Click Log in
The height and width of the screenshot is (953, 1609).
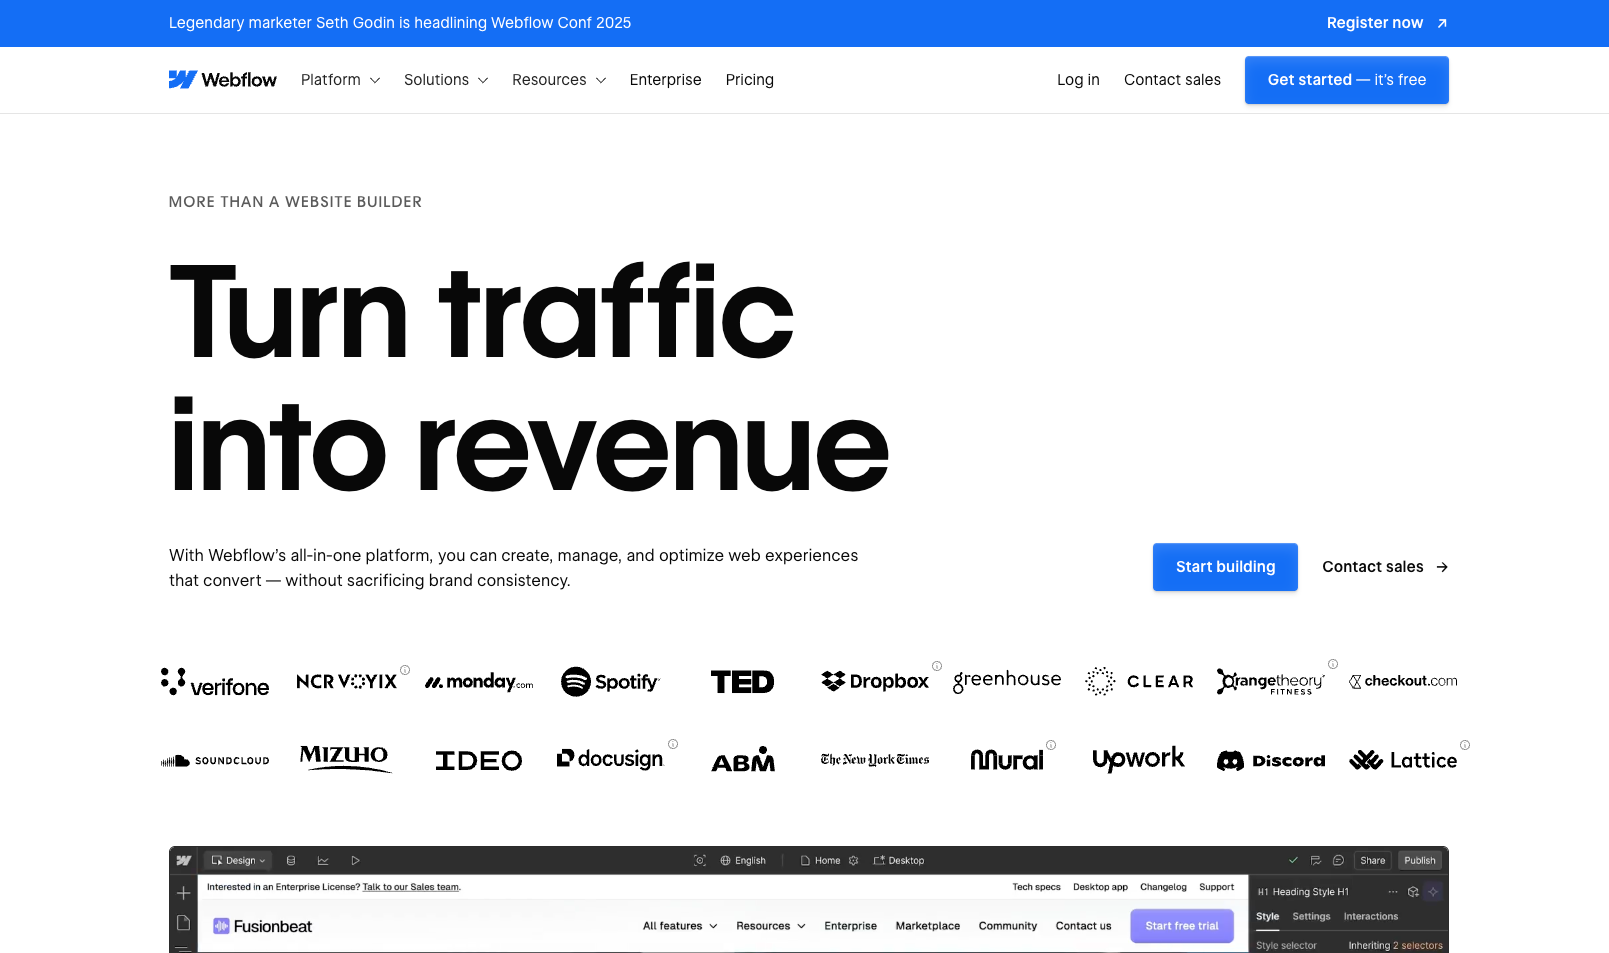pyautogui.click(x=1078, y=80)
